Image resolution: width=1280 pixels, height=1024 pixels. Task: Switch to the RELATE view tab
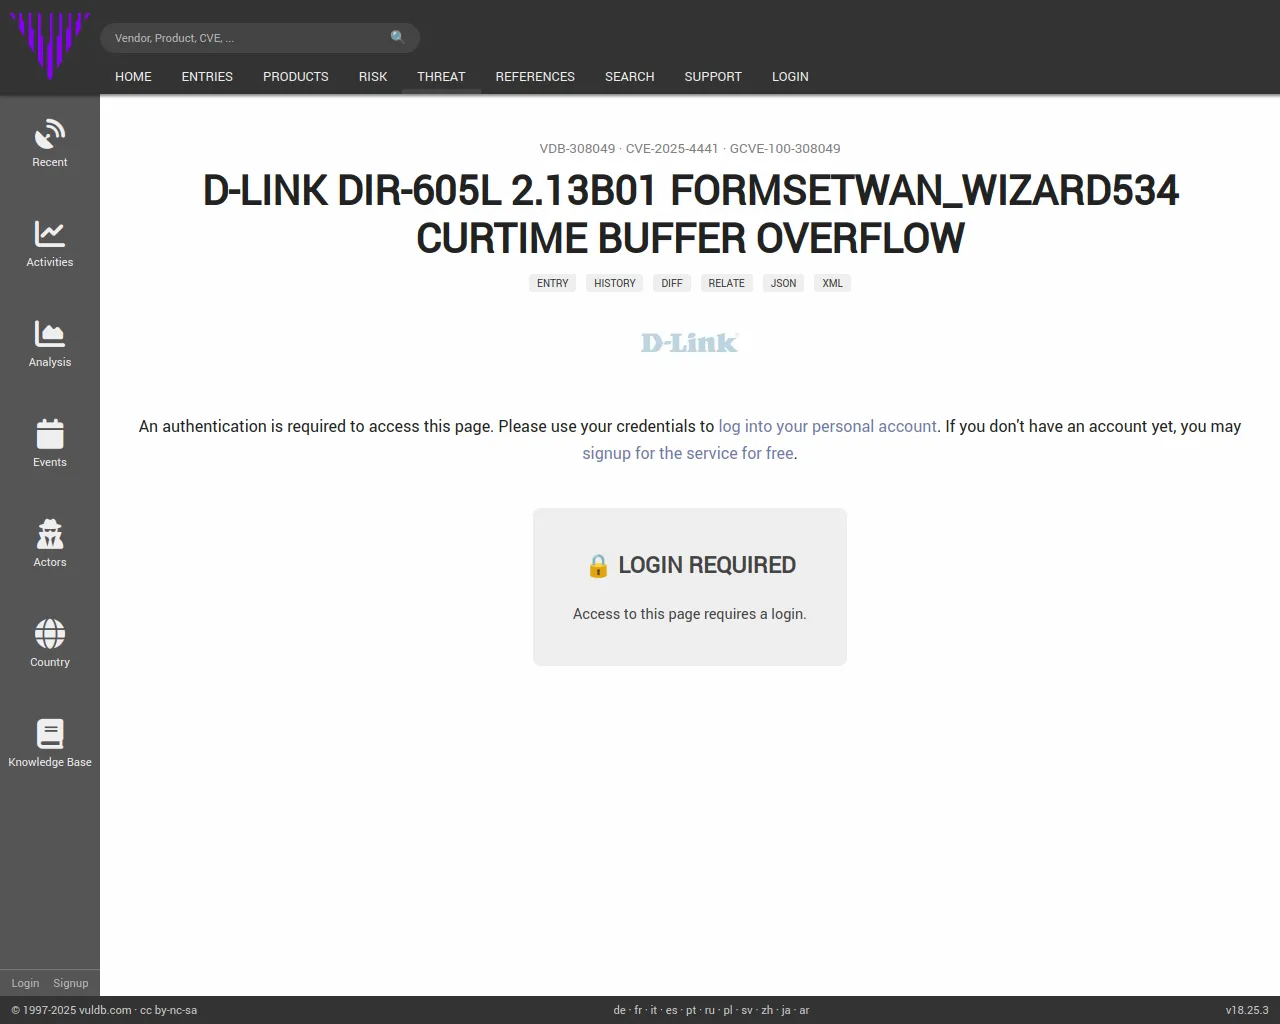(x=727, y=283)
